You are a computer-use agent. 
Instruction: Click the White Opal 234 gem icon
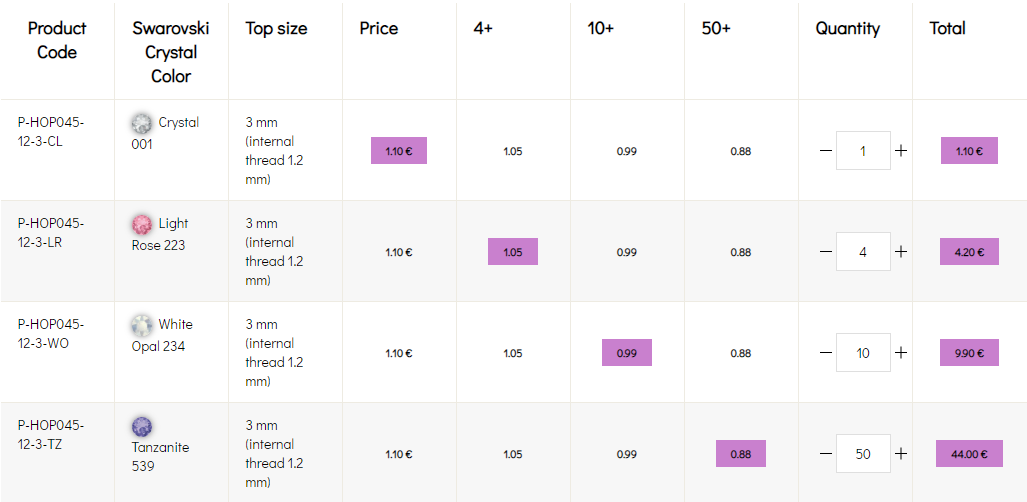pyautogui.click(x=143, y=325)
